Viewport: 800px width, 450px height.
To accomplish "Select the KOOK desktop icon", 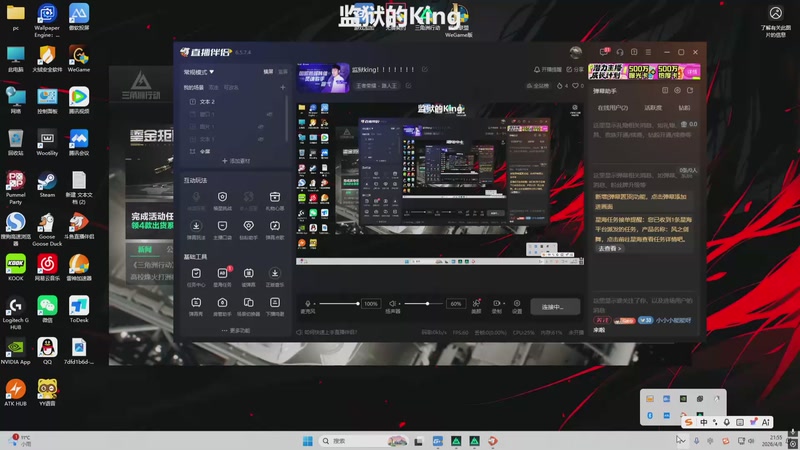I will 15,267.
